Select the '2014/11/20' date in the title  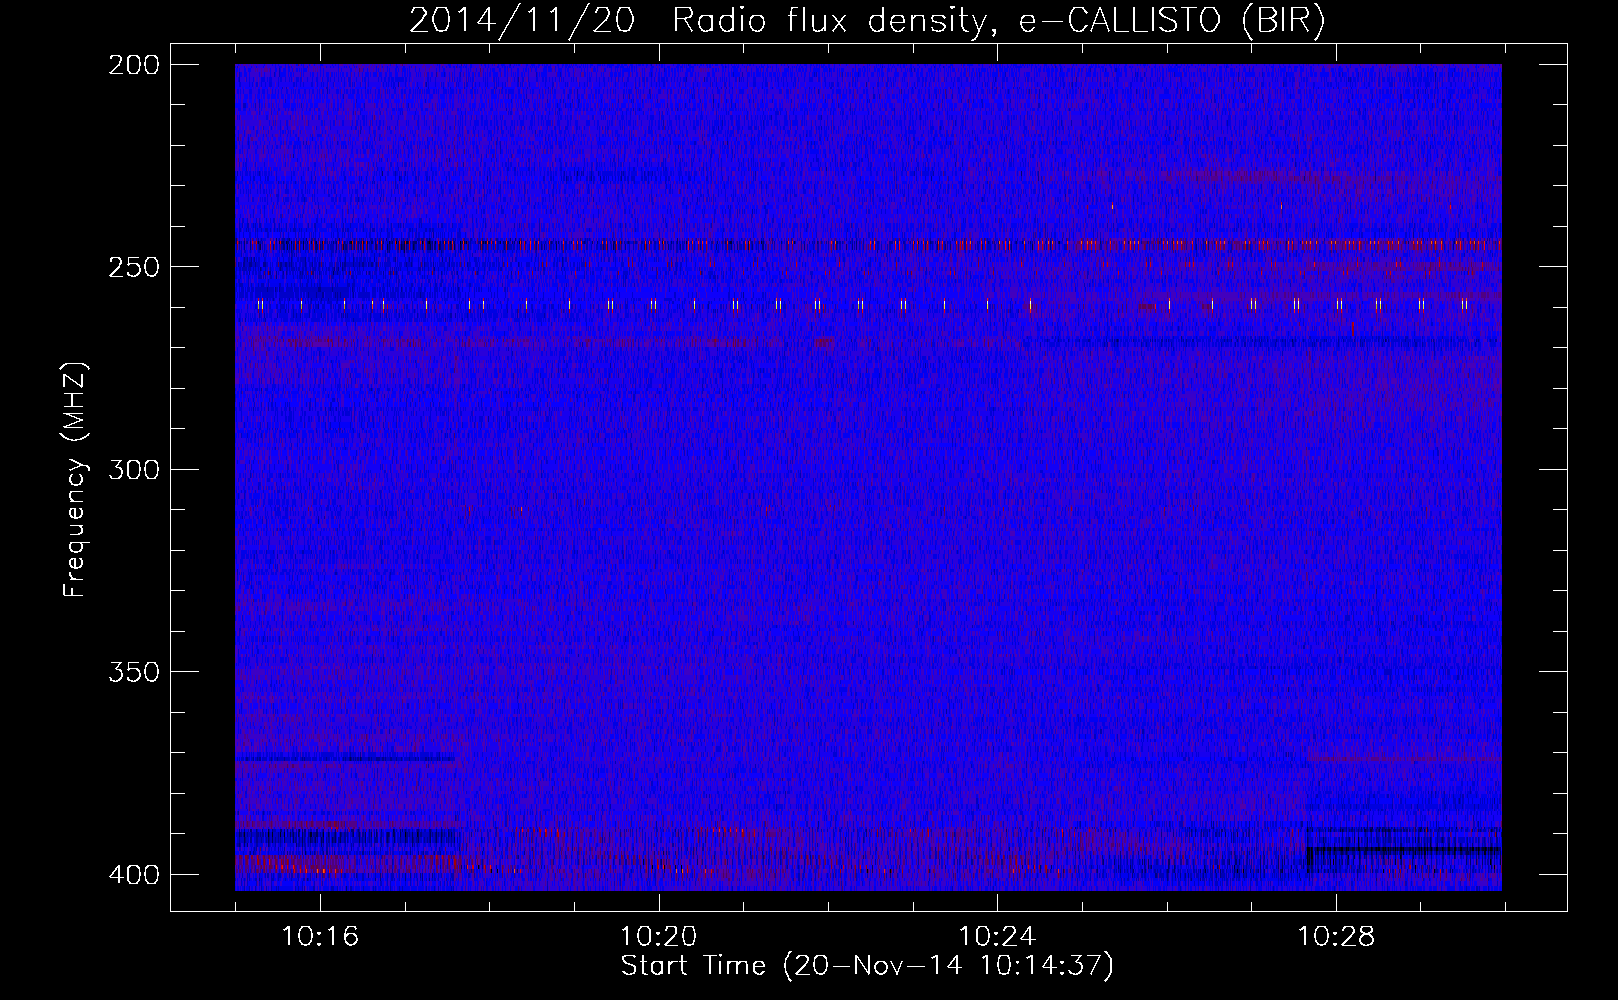(521, 20)
